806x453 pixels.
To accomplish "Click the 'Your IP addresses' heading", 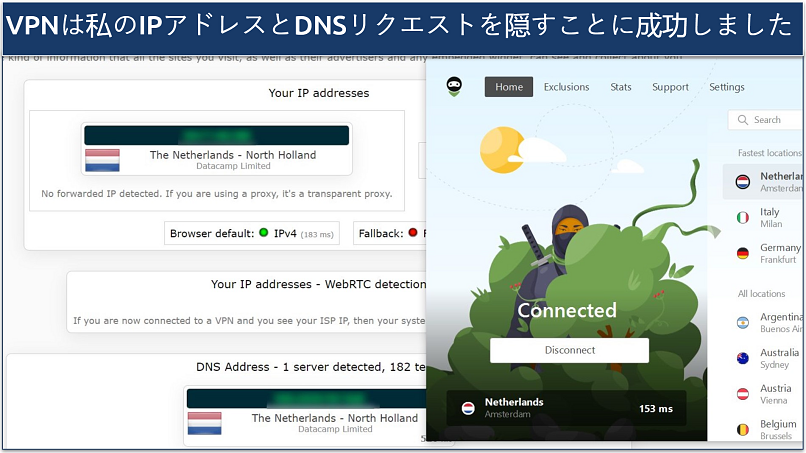I will [x=319, y=93].
